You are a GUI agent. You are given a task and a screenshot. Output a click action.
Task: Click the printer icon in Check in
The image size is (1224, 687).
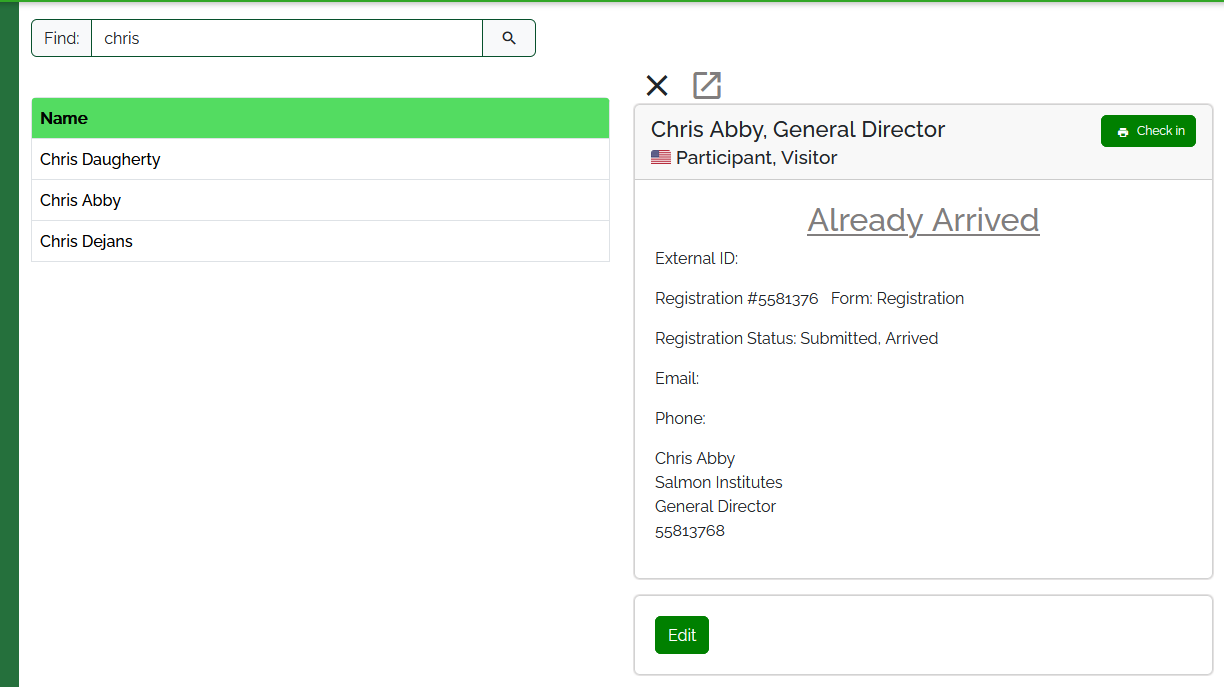(x=1123, y=132)
